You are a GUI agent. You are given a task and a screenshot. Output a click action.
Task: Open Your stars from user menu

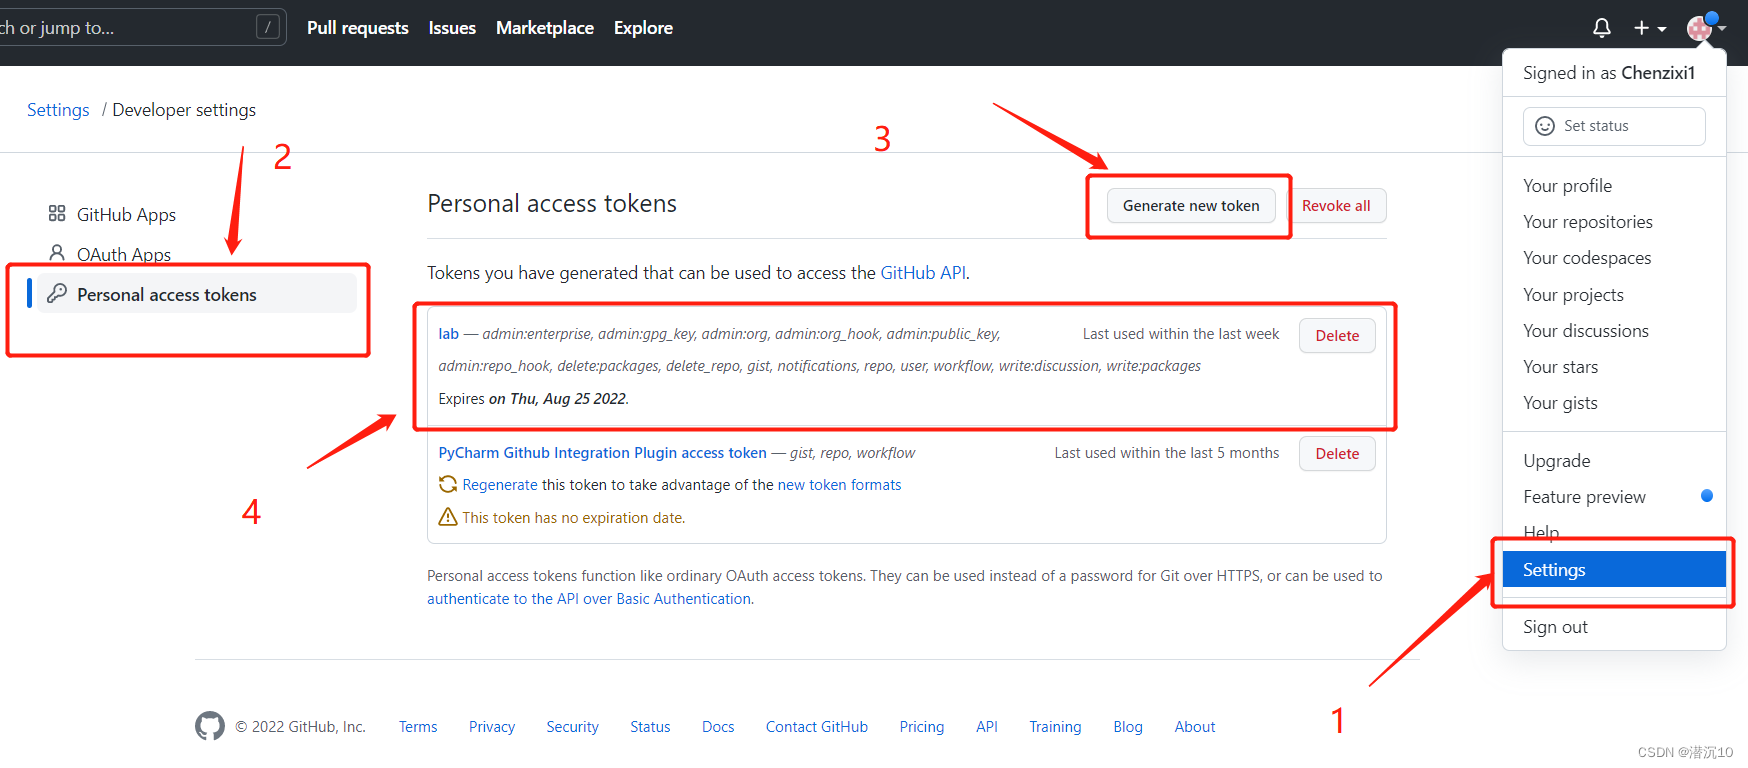pyautogui.click(x=1560, y=367)
